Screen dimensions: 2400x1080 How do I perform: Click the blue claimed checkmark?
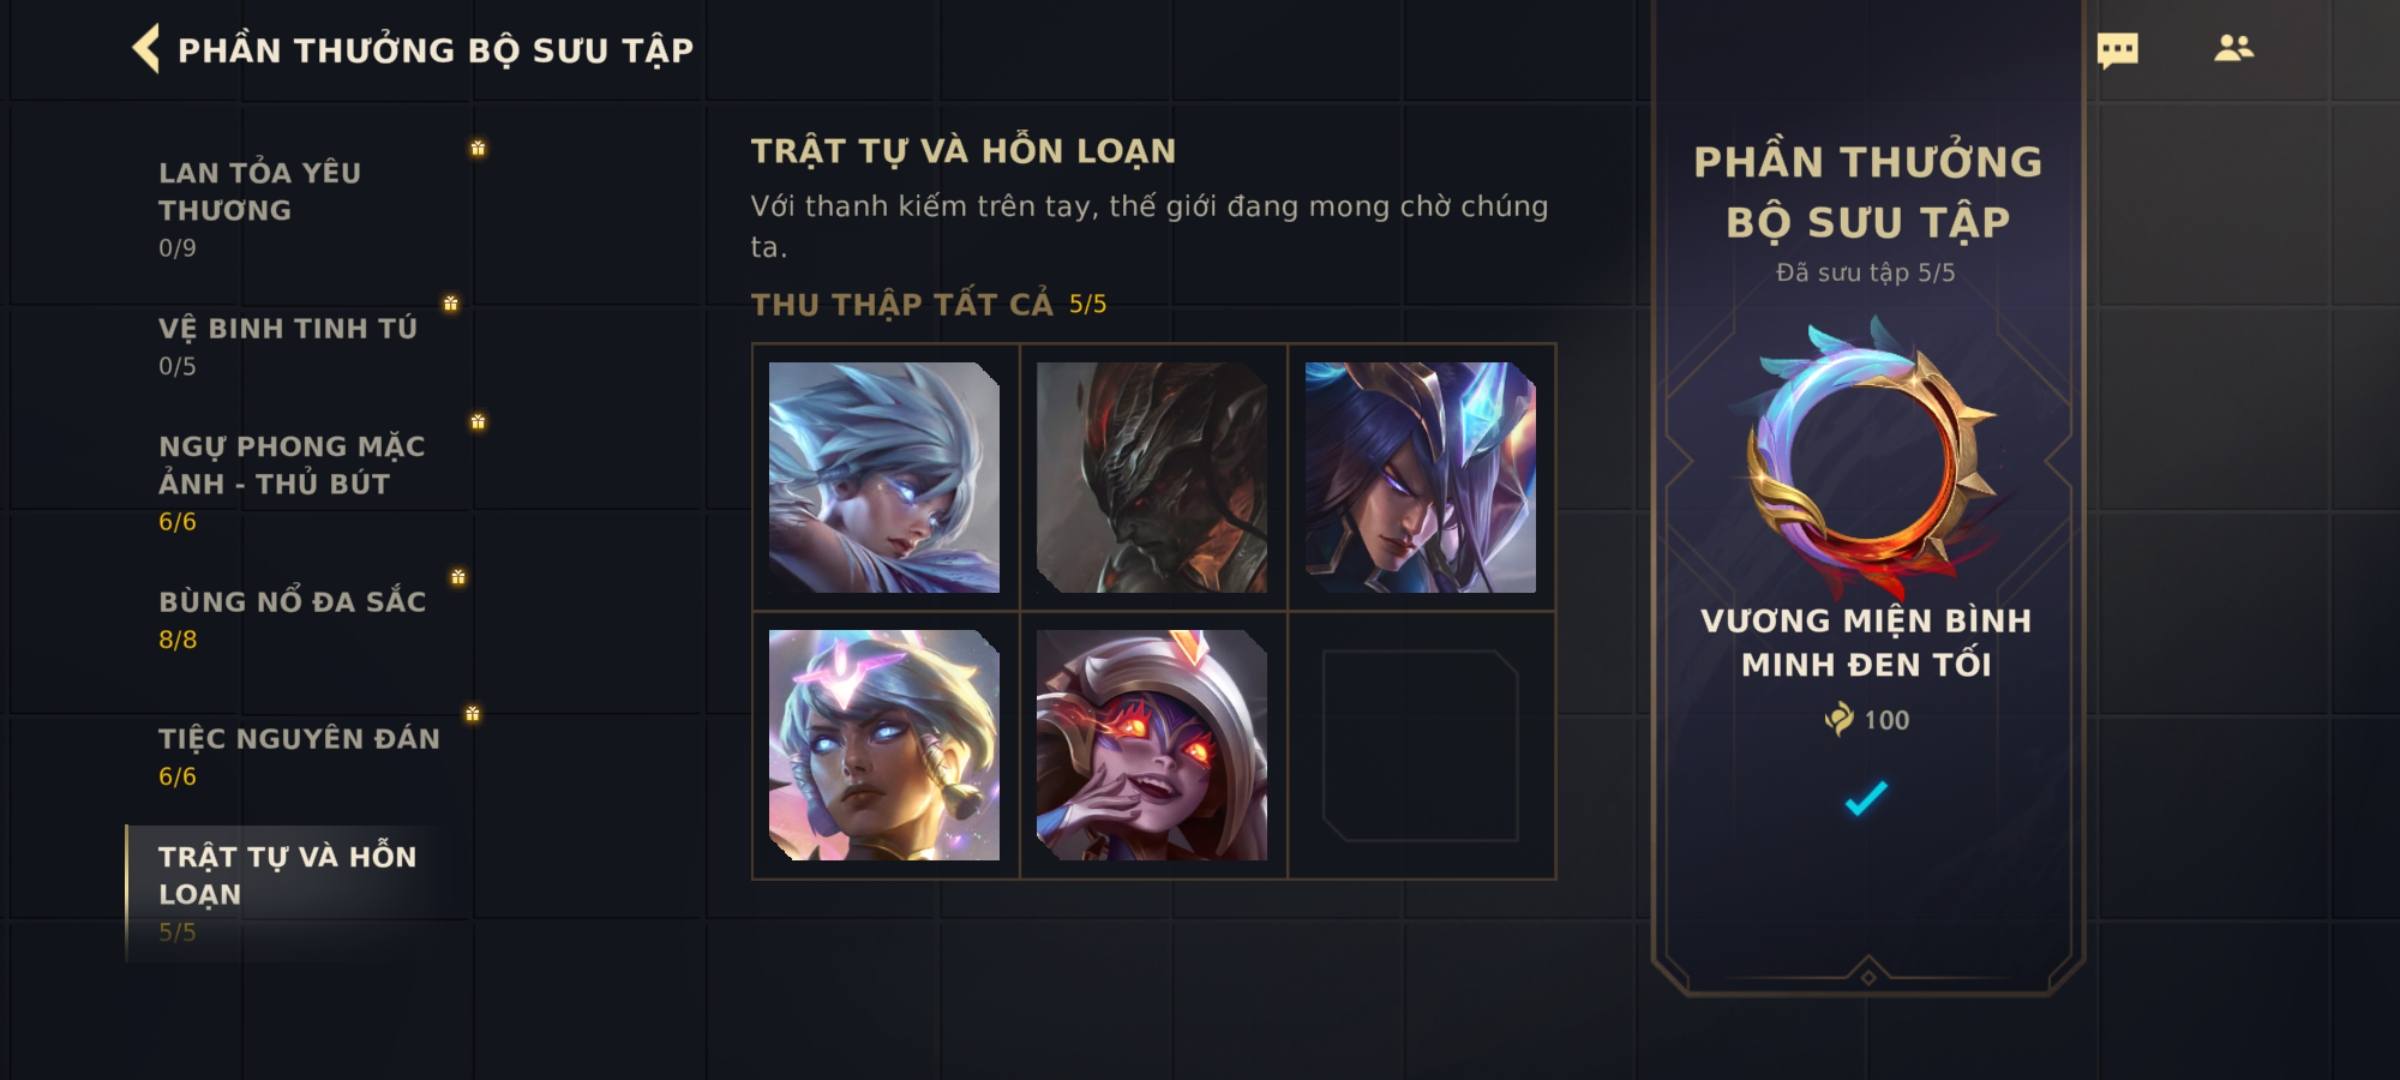[1866, 798]
